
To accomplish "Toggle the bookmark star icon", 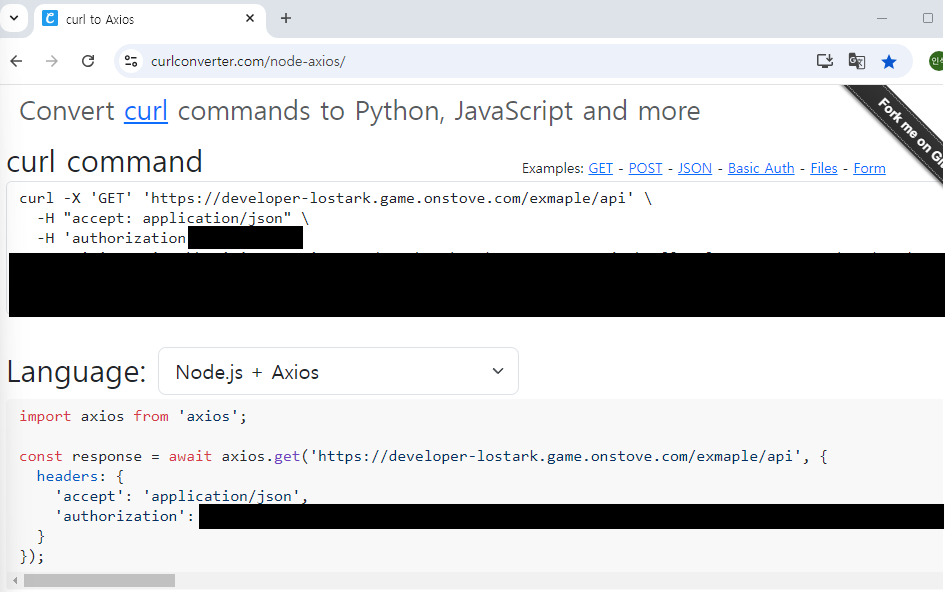I will click(x=889, y=61).
